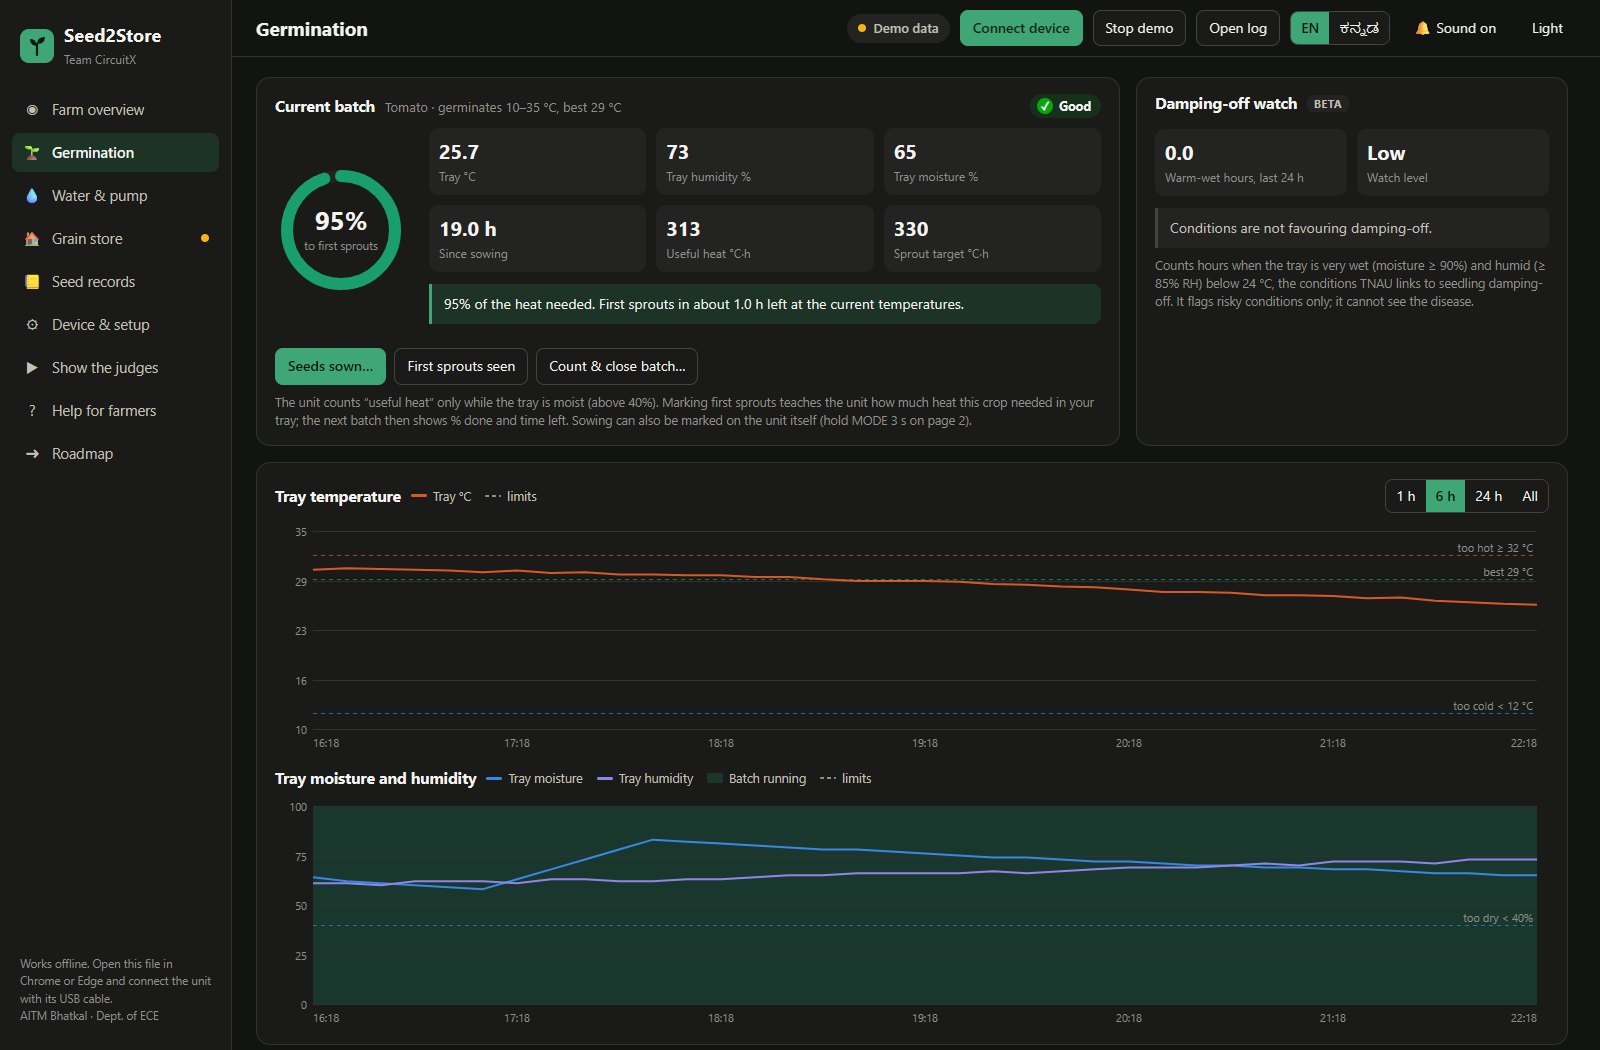The height and width of the screenshot is (1050, 1600).
Task: Click the Roadmap arrow icon
Action: click(x=32, y=454)
